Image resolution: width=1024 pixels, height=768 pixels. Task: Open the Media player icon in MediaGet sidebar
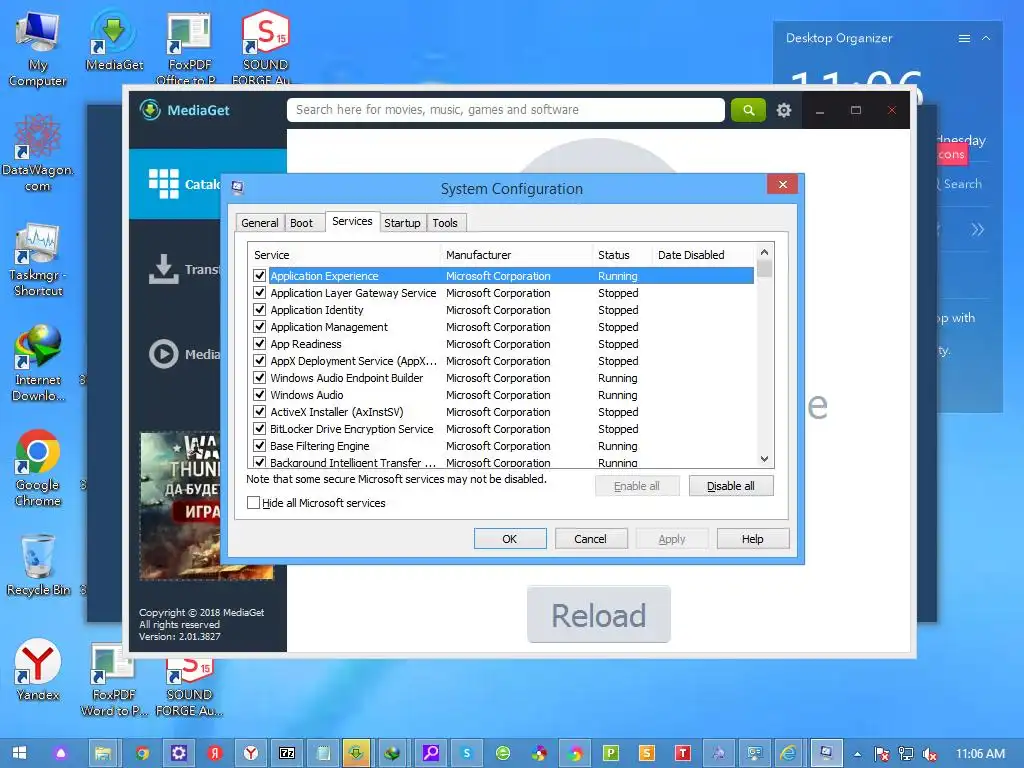coord(163,354)
